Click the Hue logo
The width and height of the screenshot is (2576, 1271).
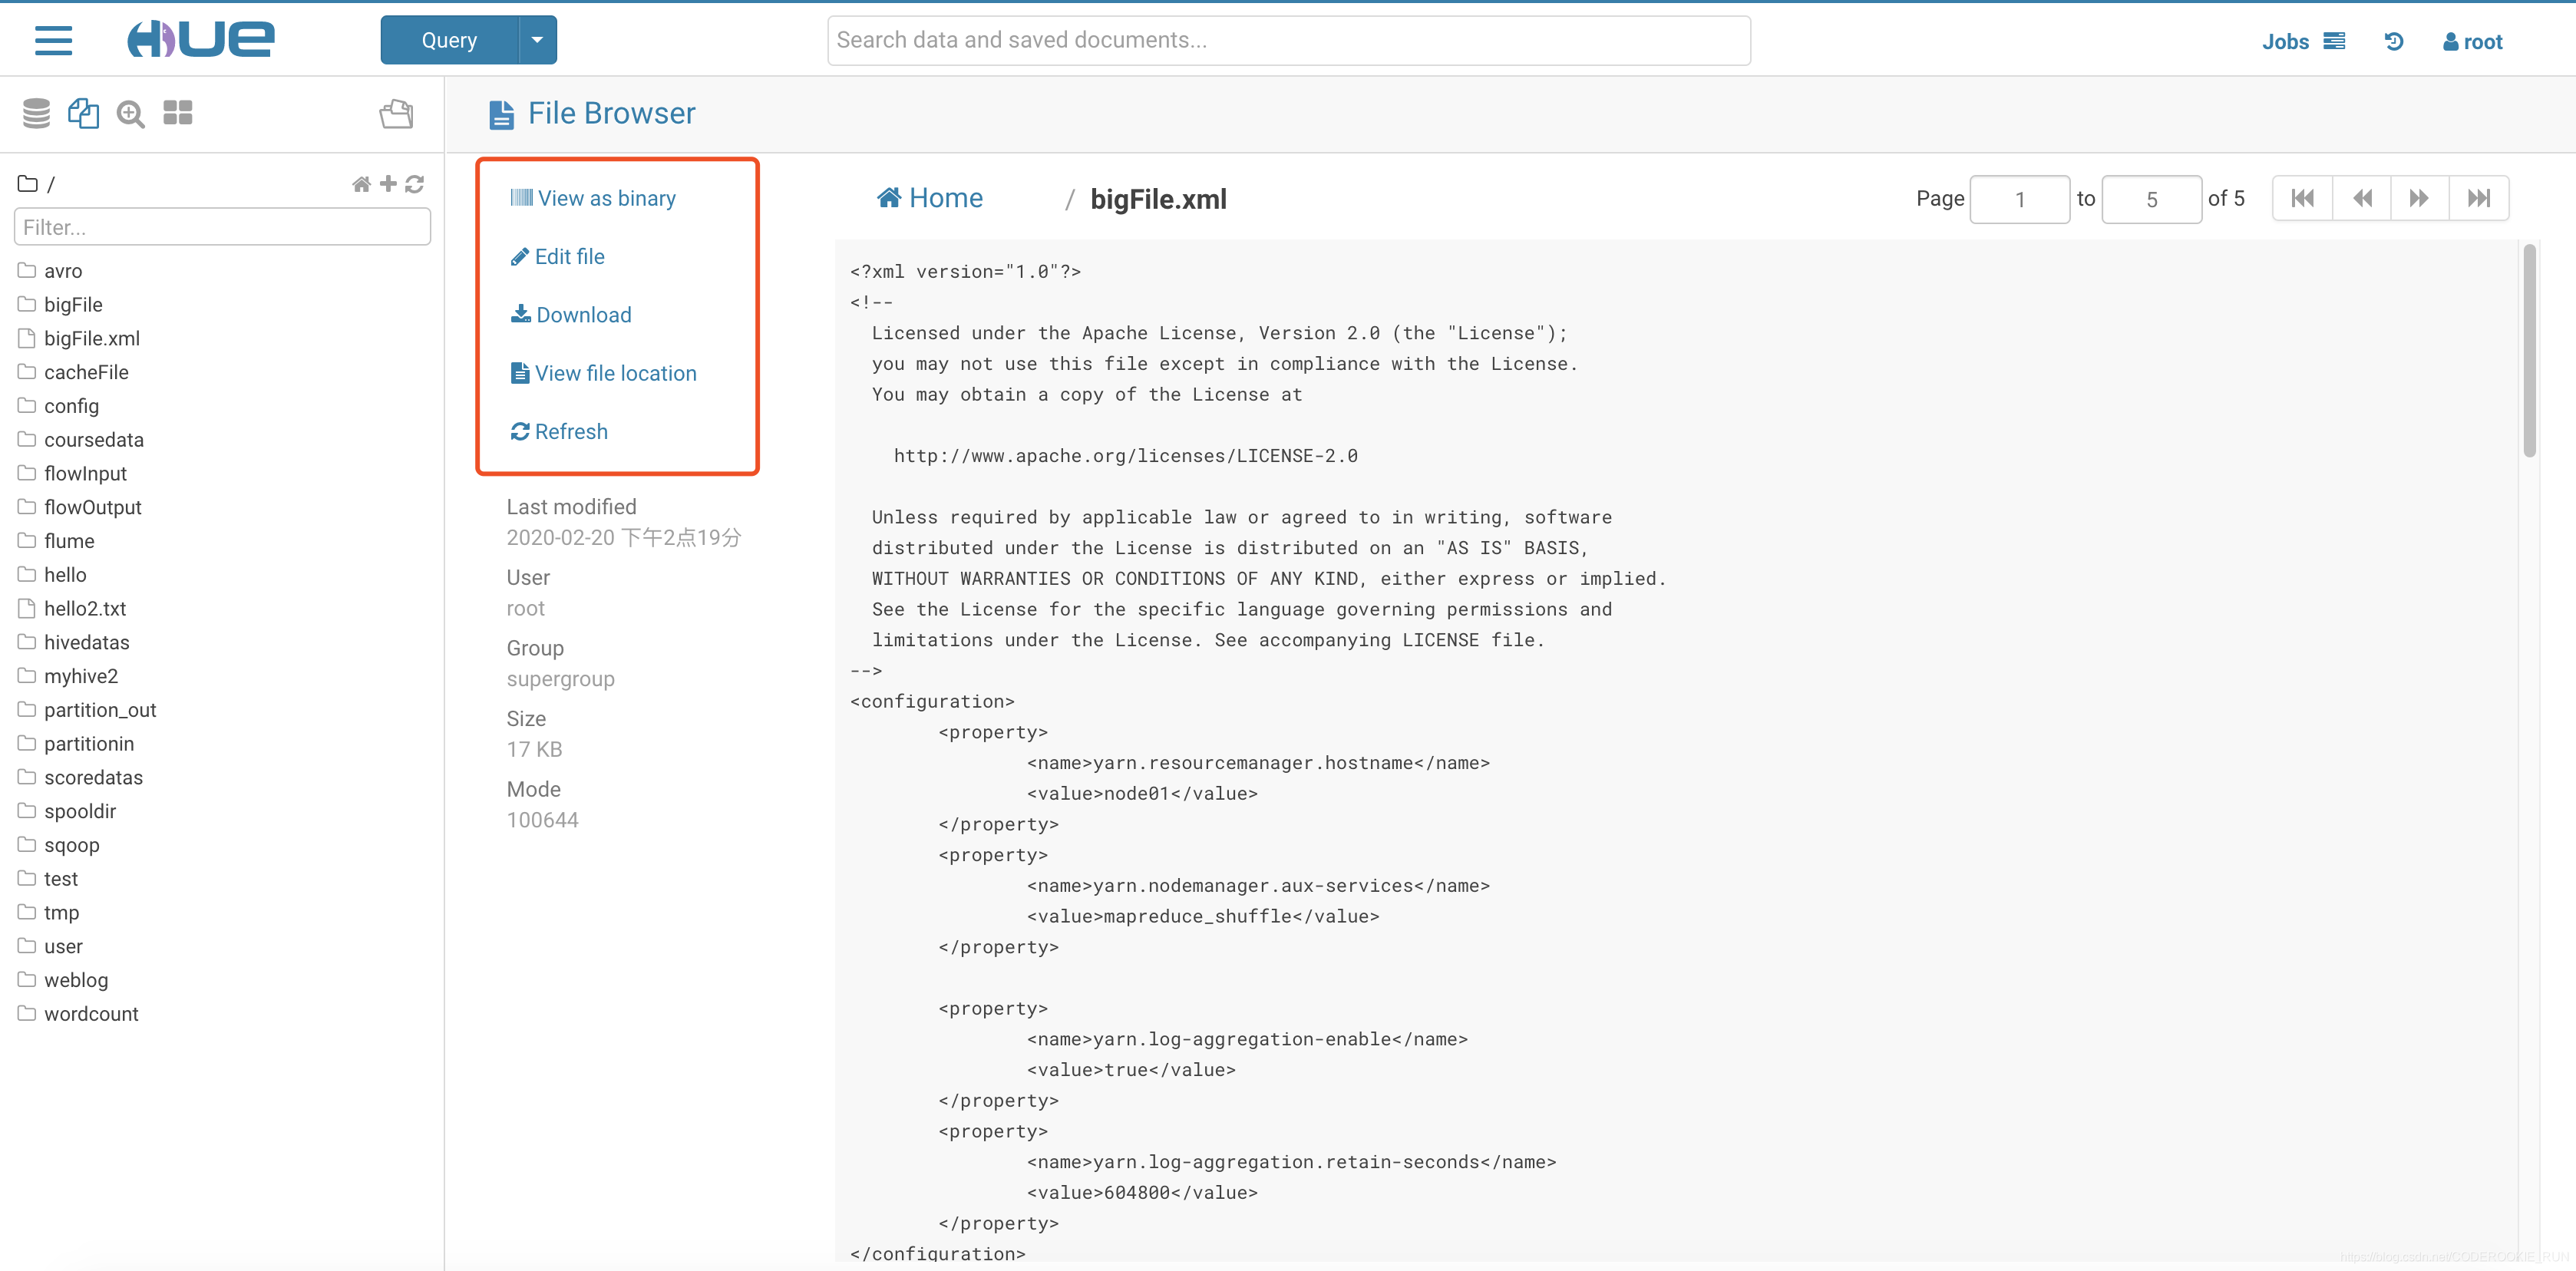(x=200, y=40)
